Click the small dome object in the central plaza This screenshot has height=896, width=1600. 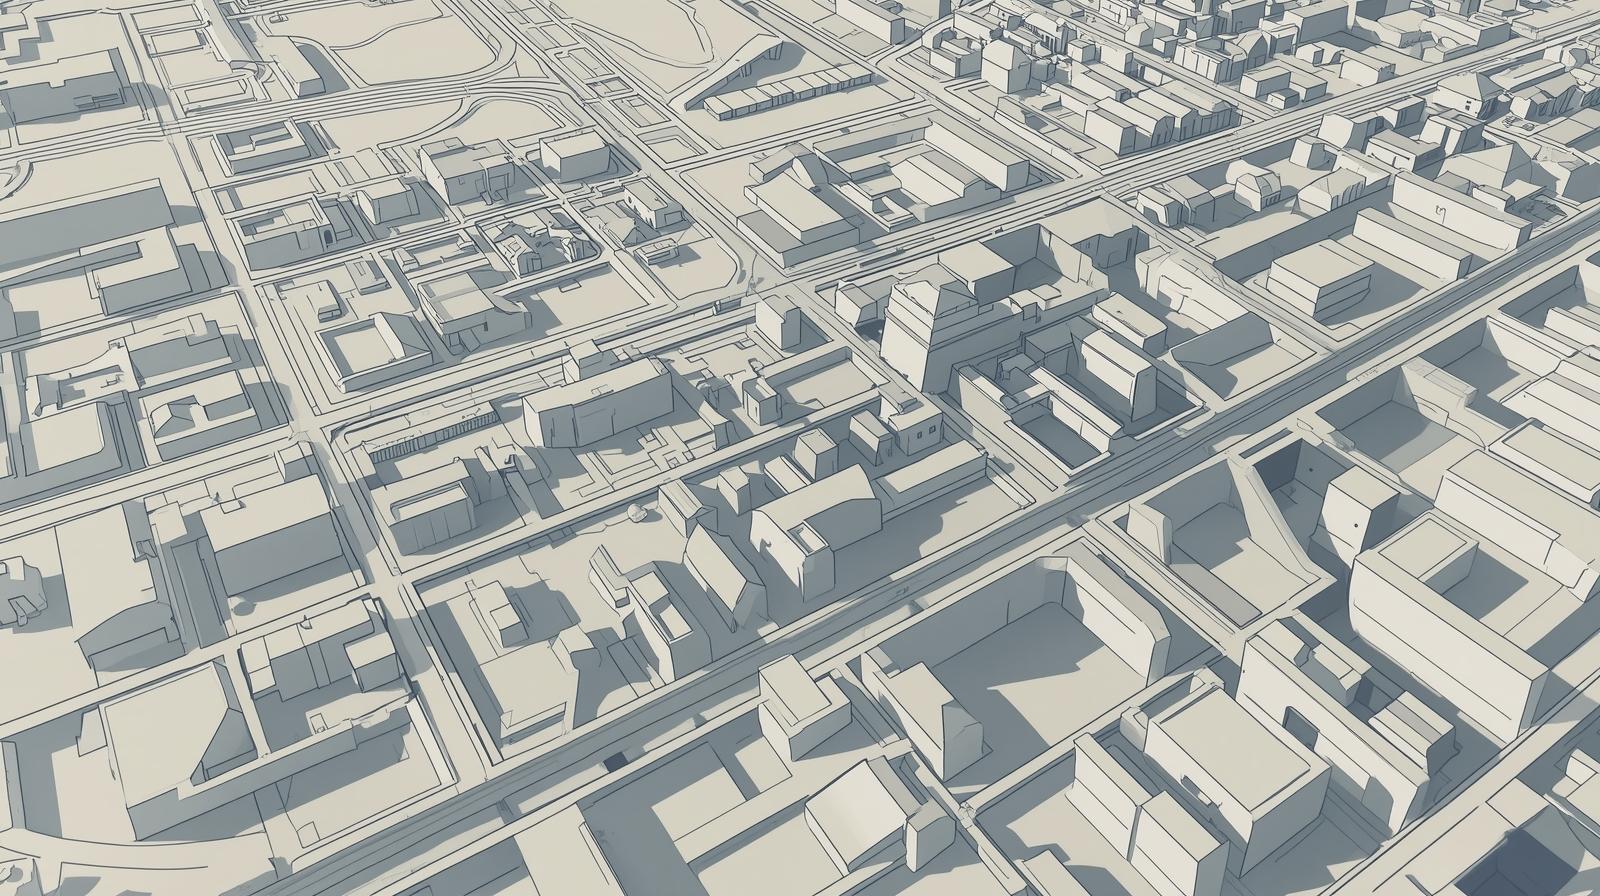coord(634,514)
